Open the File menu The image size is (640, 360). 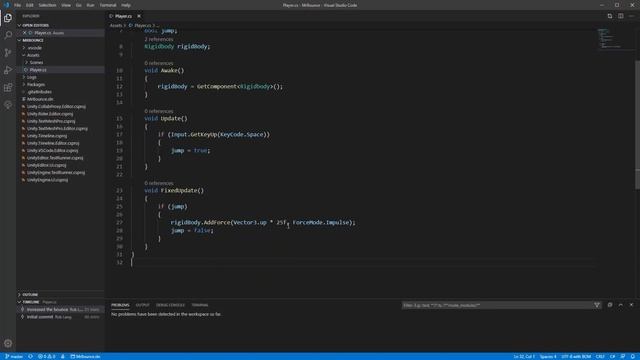point(18,5)
